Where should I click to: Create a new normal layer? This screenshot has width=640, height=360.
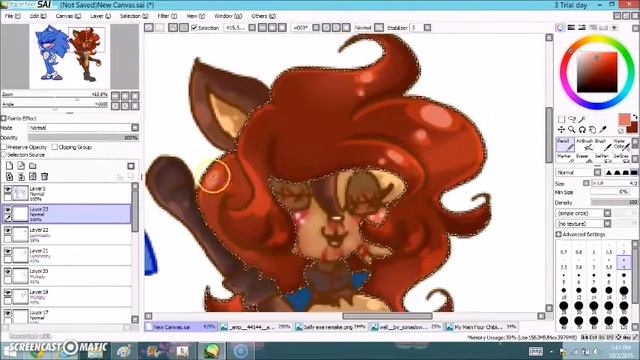click(9, 166)
